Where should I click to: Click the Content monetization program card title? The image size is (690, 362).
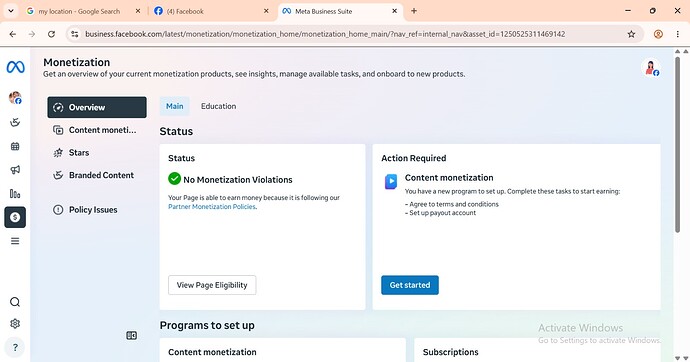coord(212,352)
